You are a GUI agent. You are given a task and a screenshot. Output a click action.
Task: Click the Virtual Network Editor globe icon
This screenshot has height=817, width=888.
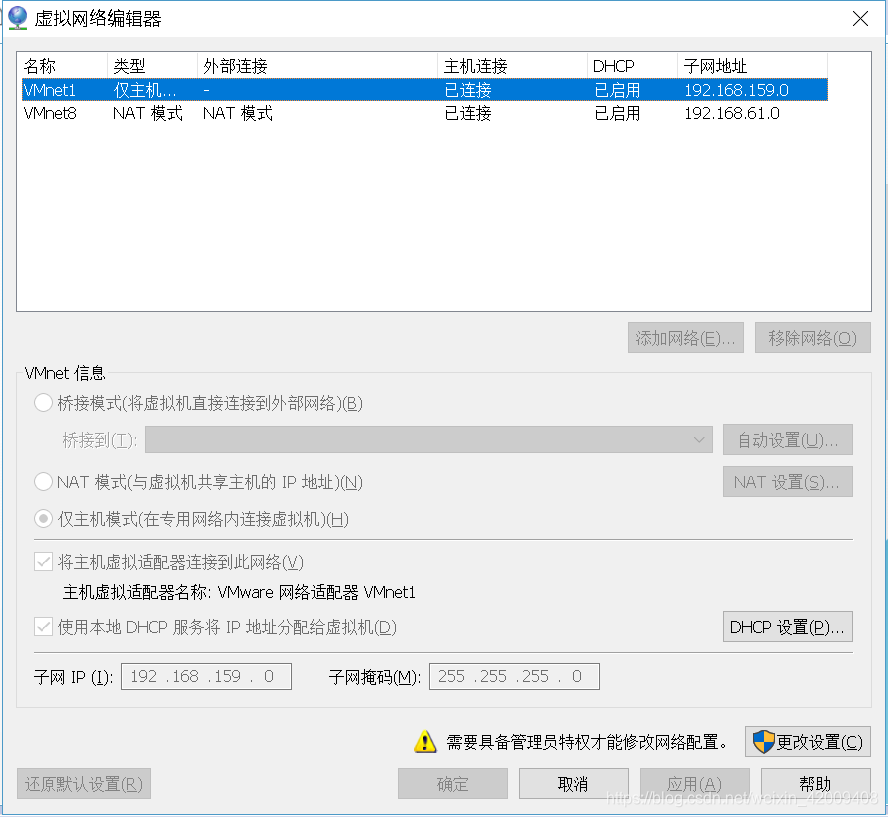(x=18, y=18)
